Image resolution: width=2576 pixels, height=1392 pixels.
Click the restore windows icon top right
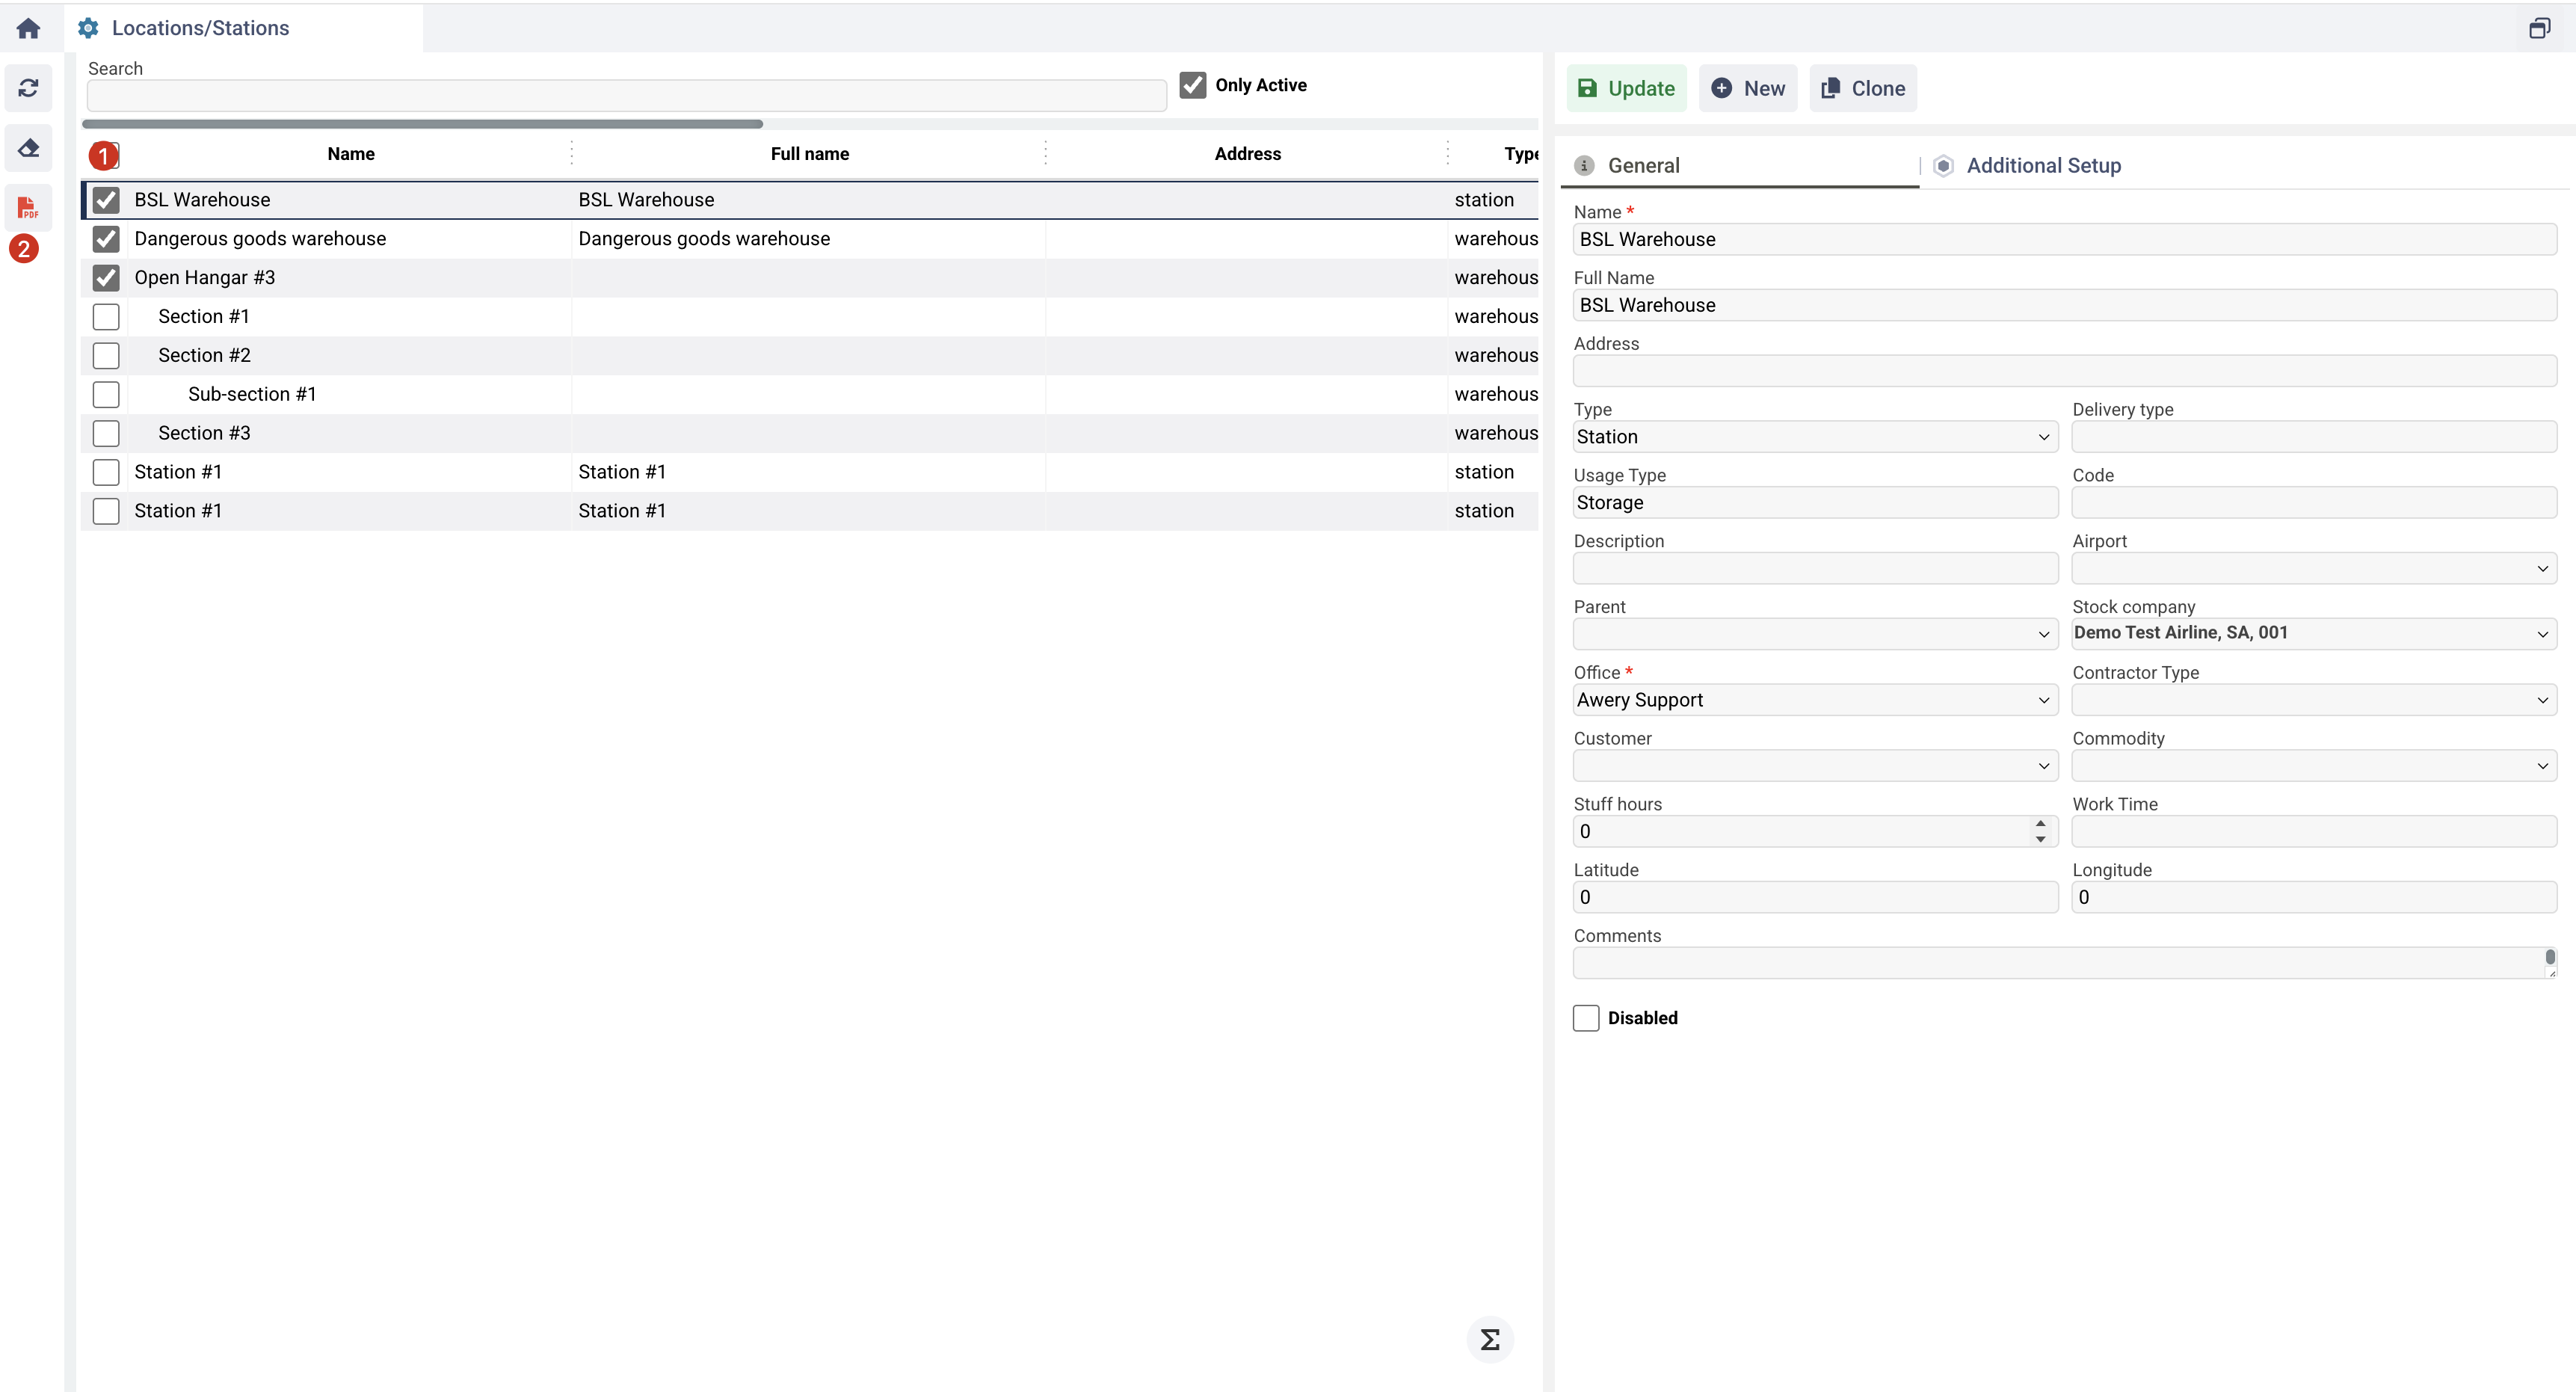click(x=2539, y=28)
